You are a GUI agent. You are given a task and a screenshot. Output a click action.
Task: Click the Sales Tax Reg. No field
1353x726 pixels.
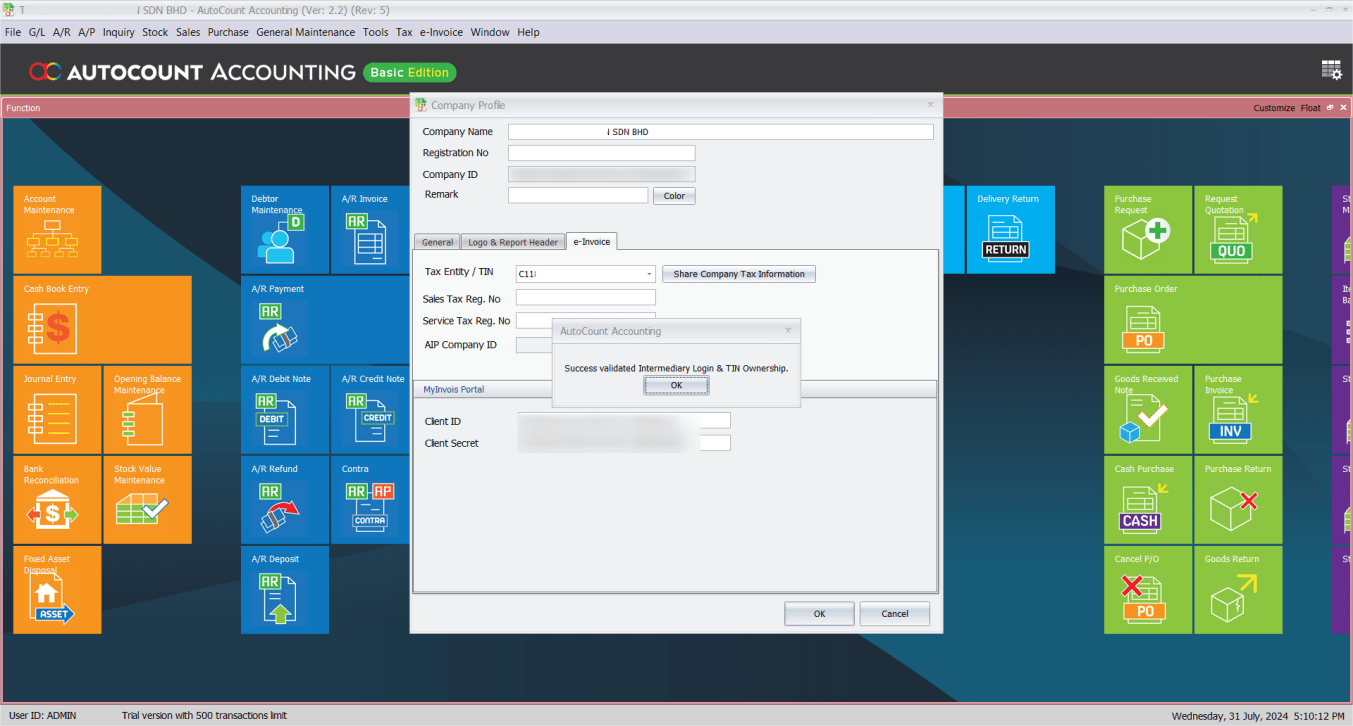585,298
